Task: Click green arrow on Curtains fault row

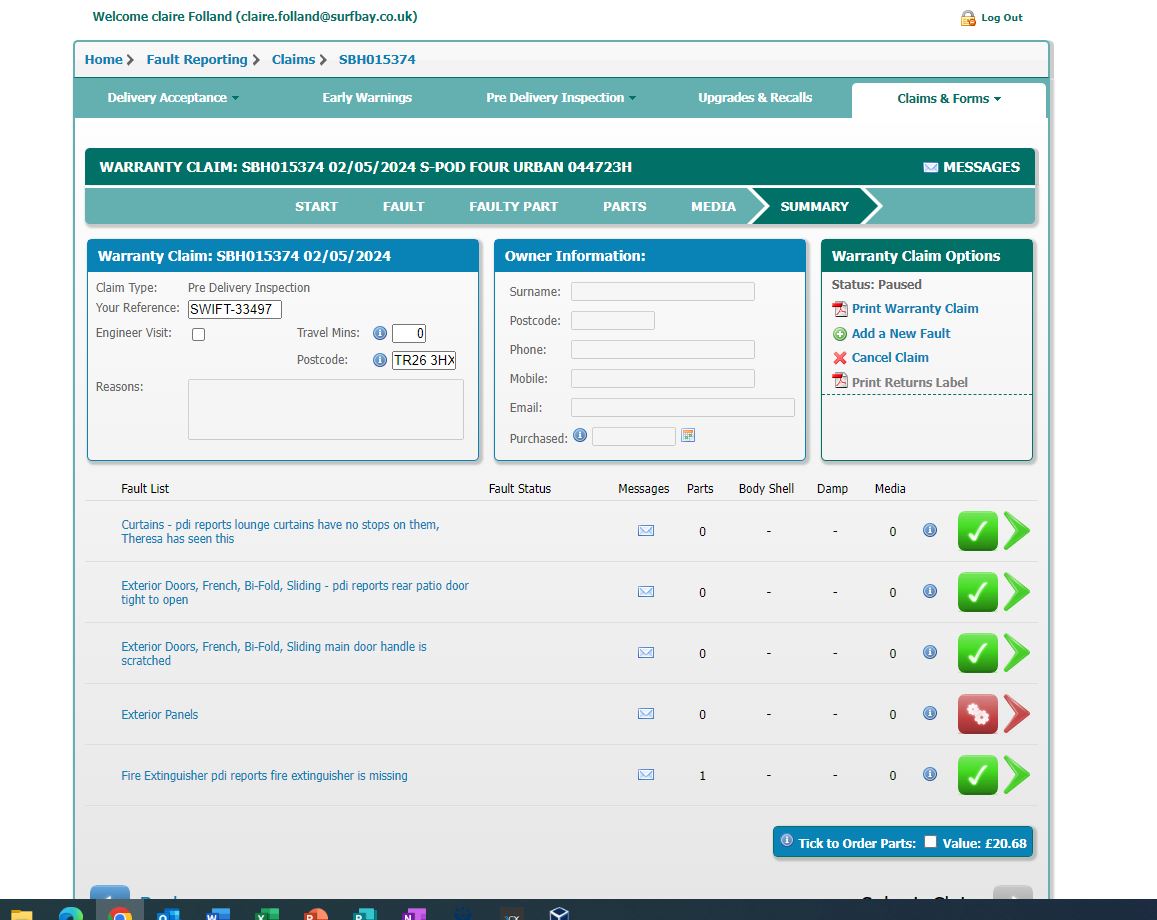Action: [1016, 531]
